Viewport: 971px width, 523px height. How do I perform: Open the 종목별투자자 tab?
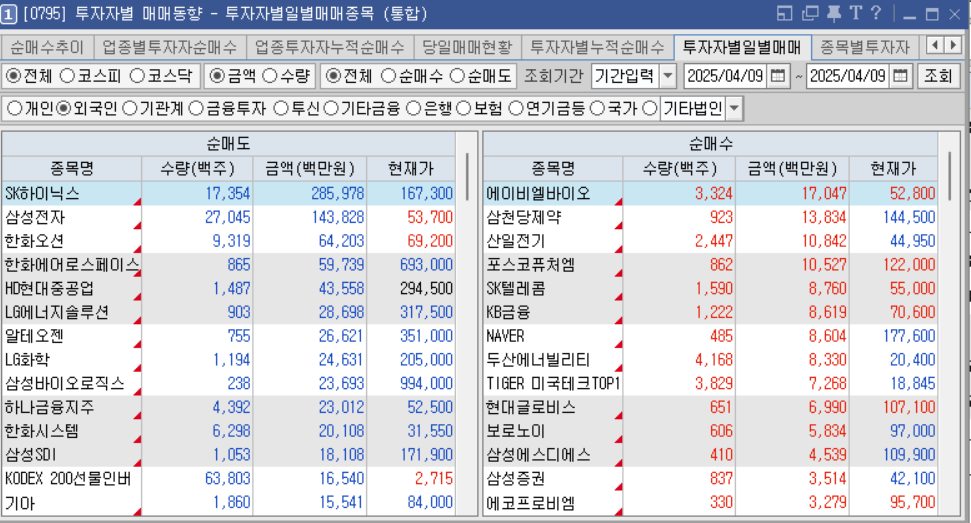864,47
